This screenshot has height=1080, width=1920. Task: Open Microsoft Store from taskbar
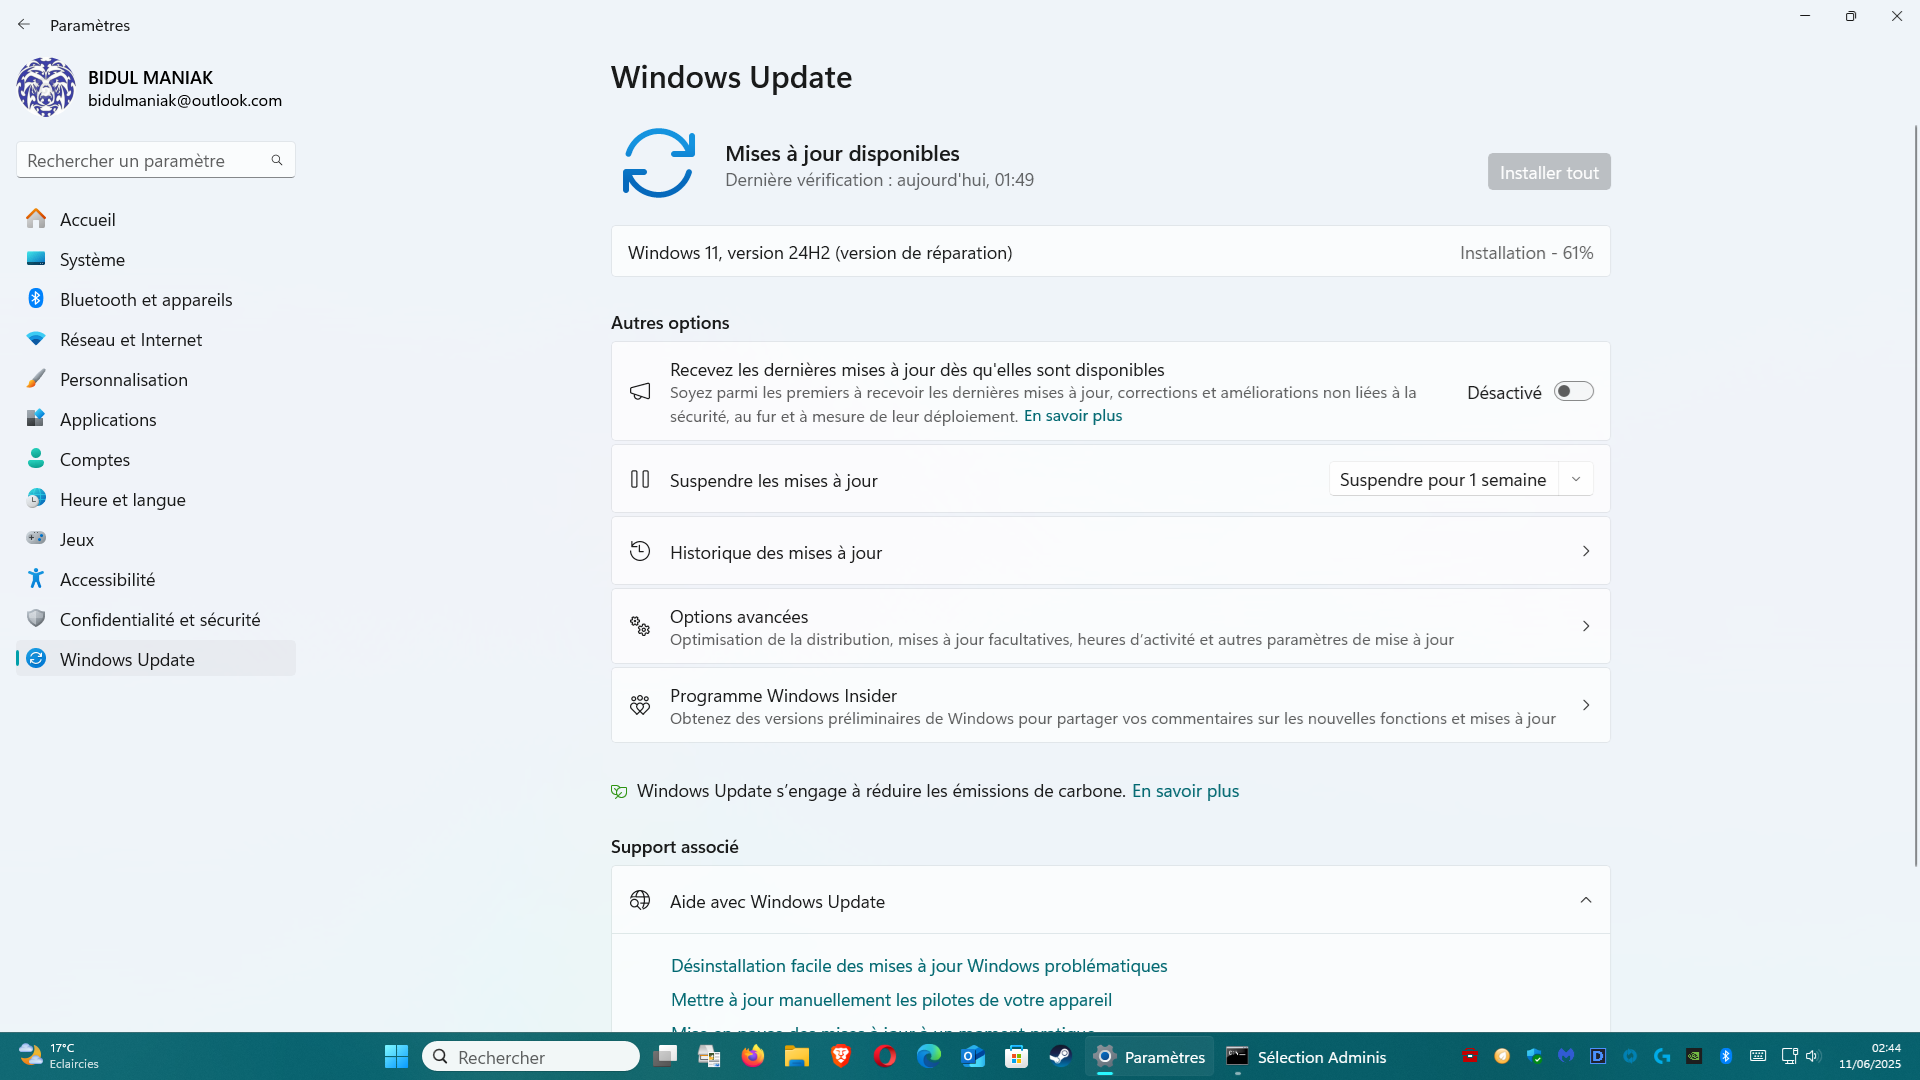coord(1017,1056)
